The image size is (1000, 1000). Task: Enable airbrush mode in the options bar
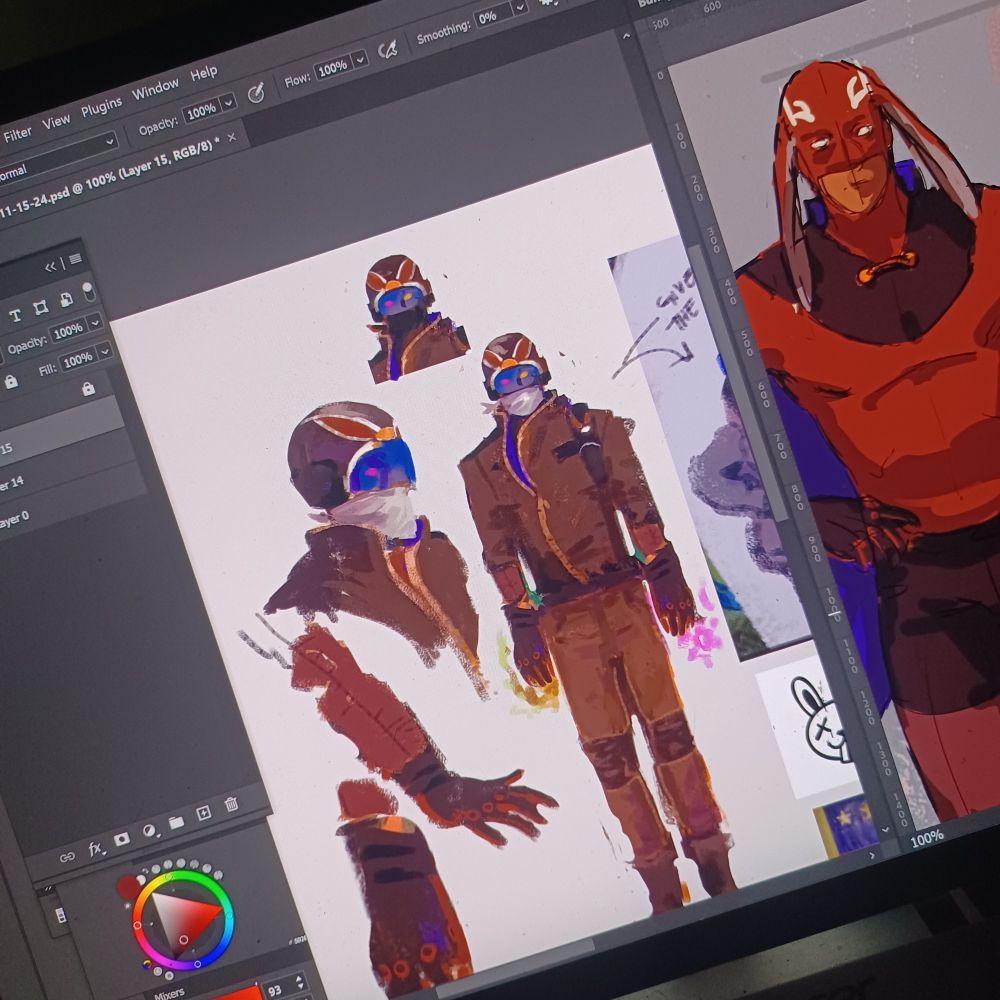tap(389, 49)
